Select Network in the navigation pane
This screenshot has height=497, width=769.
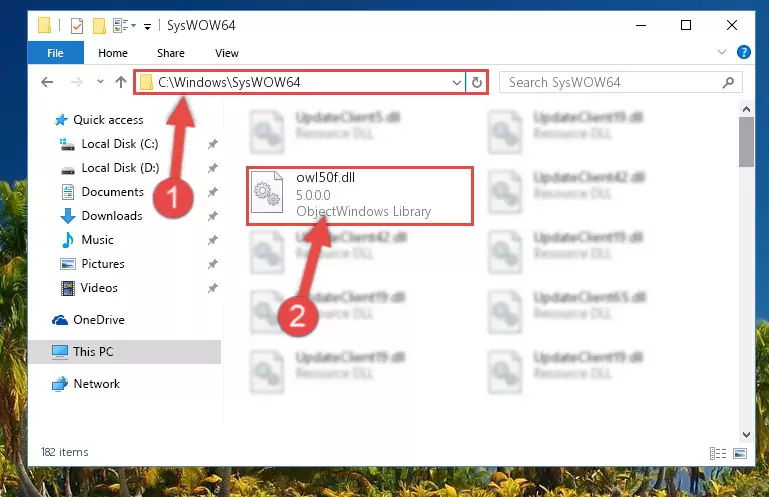tap(96, 384)
